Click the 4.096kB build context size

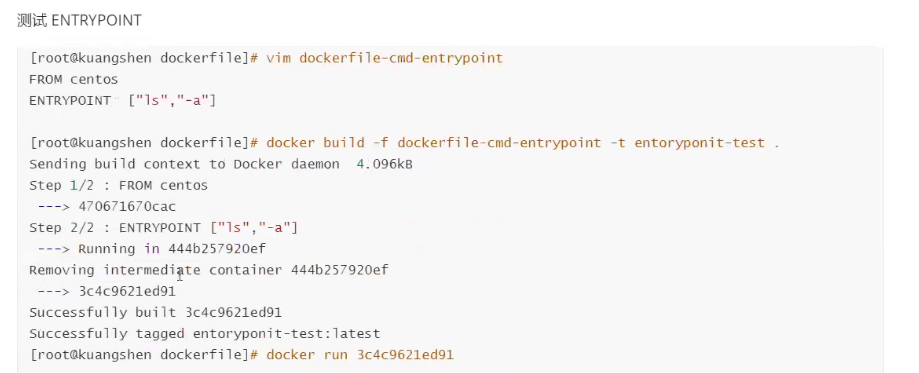[384, 164]
